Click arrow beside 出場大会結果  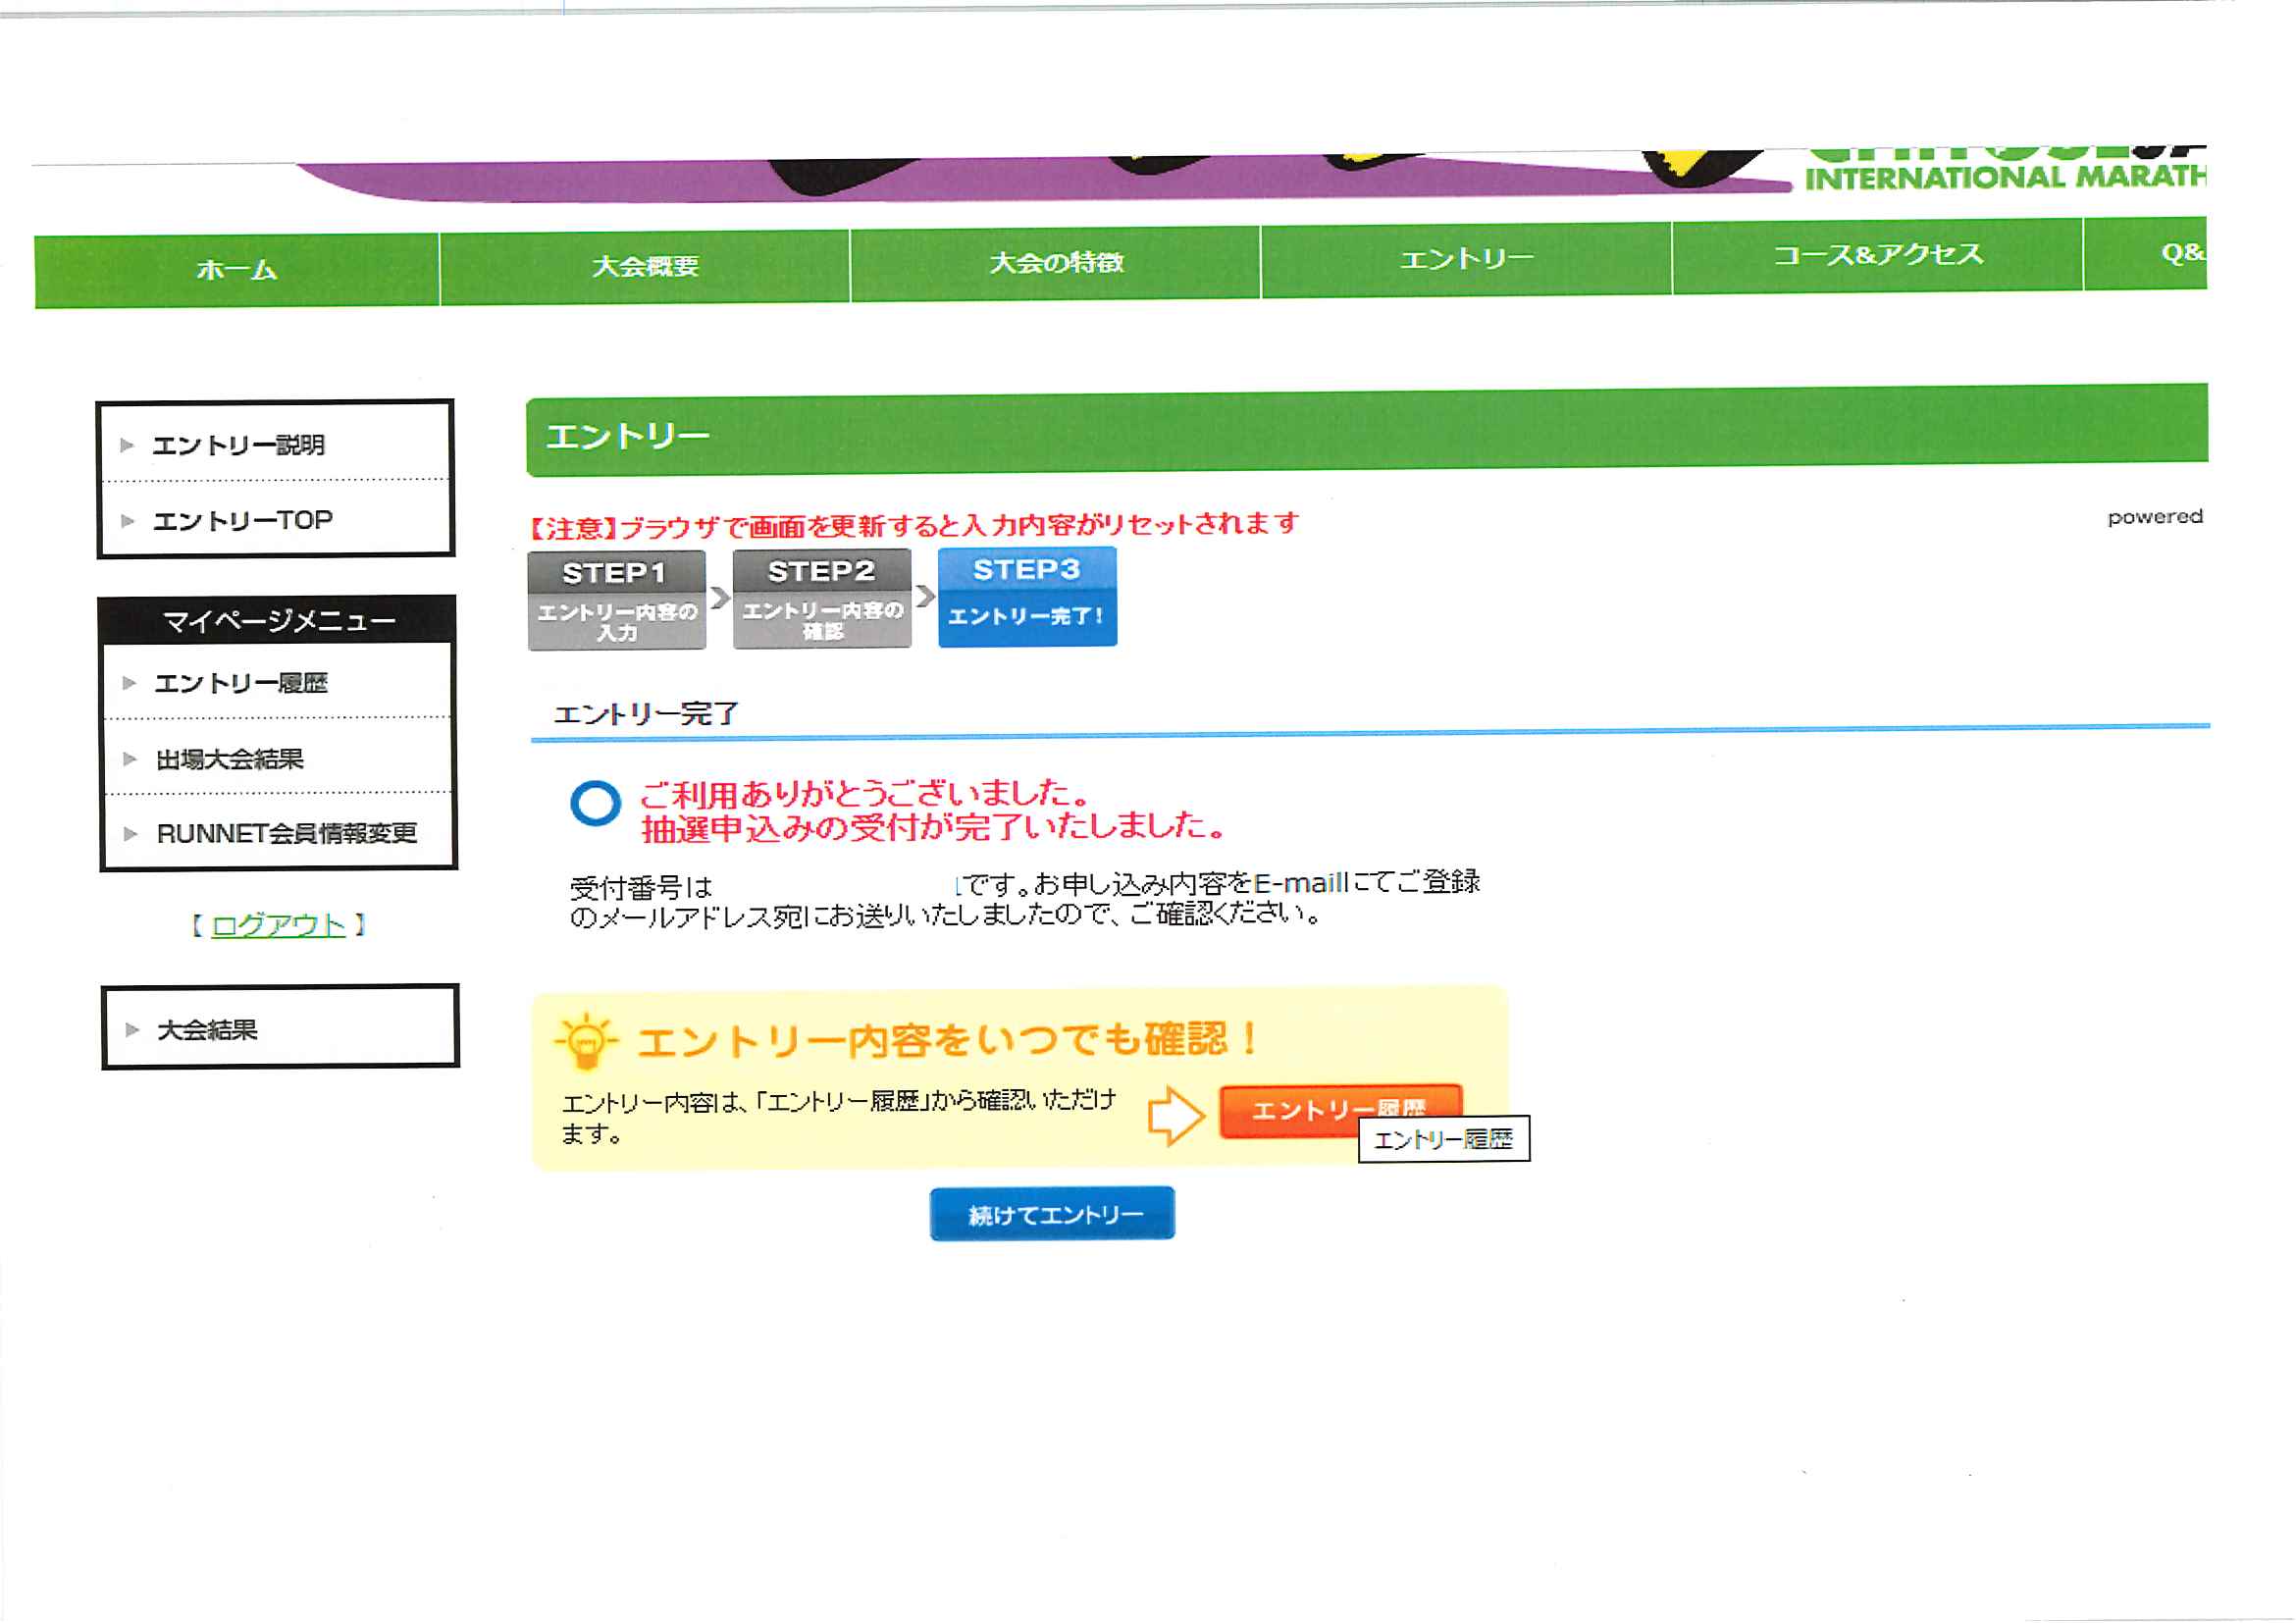(129, 759)
